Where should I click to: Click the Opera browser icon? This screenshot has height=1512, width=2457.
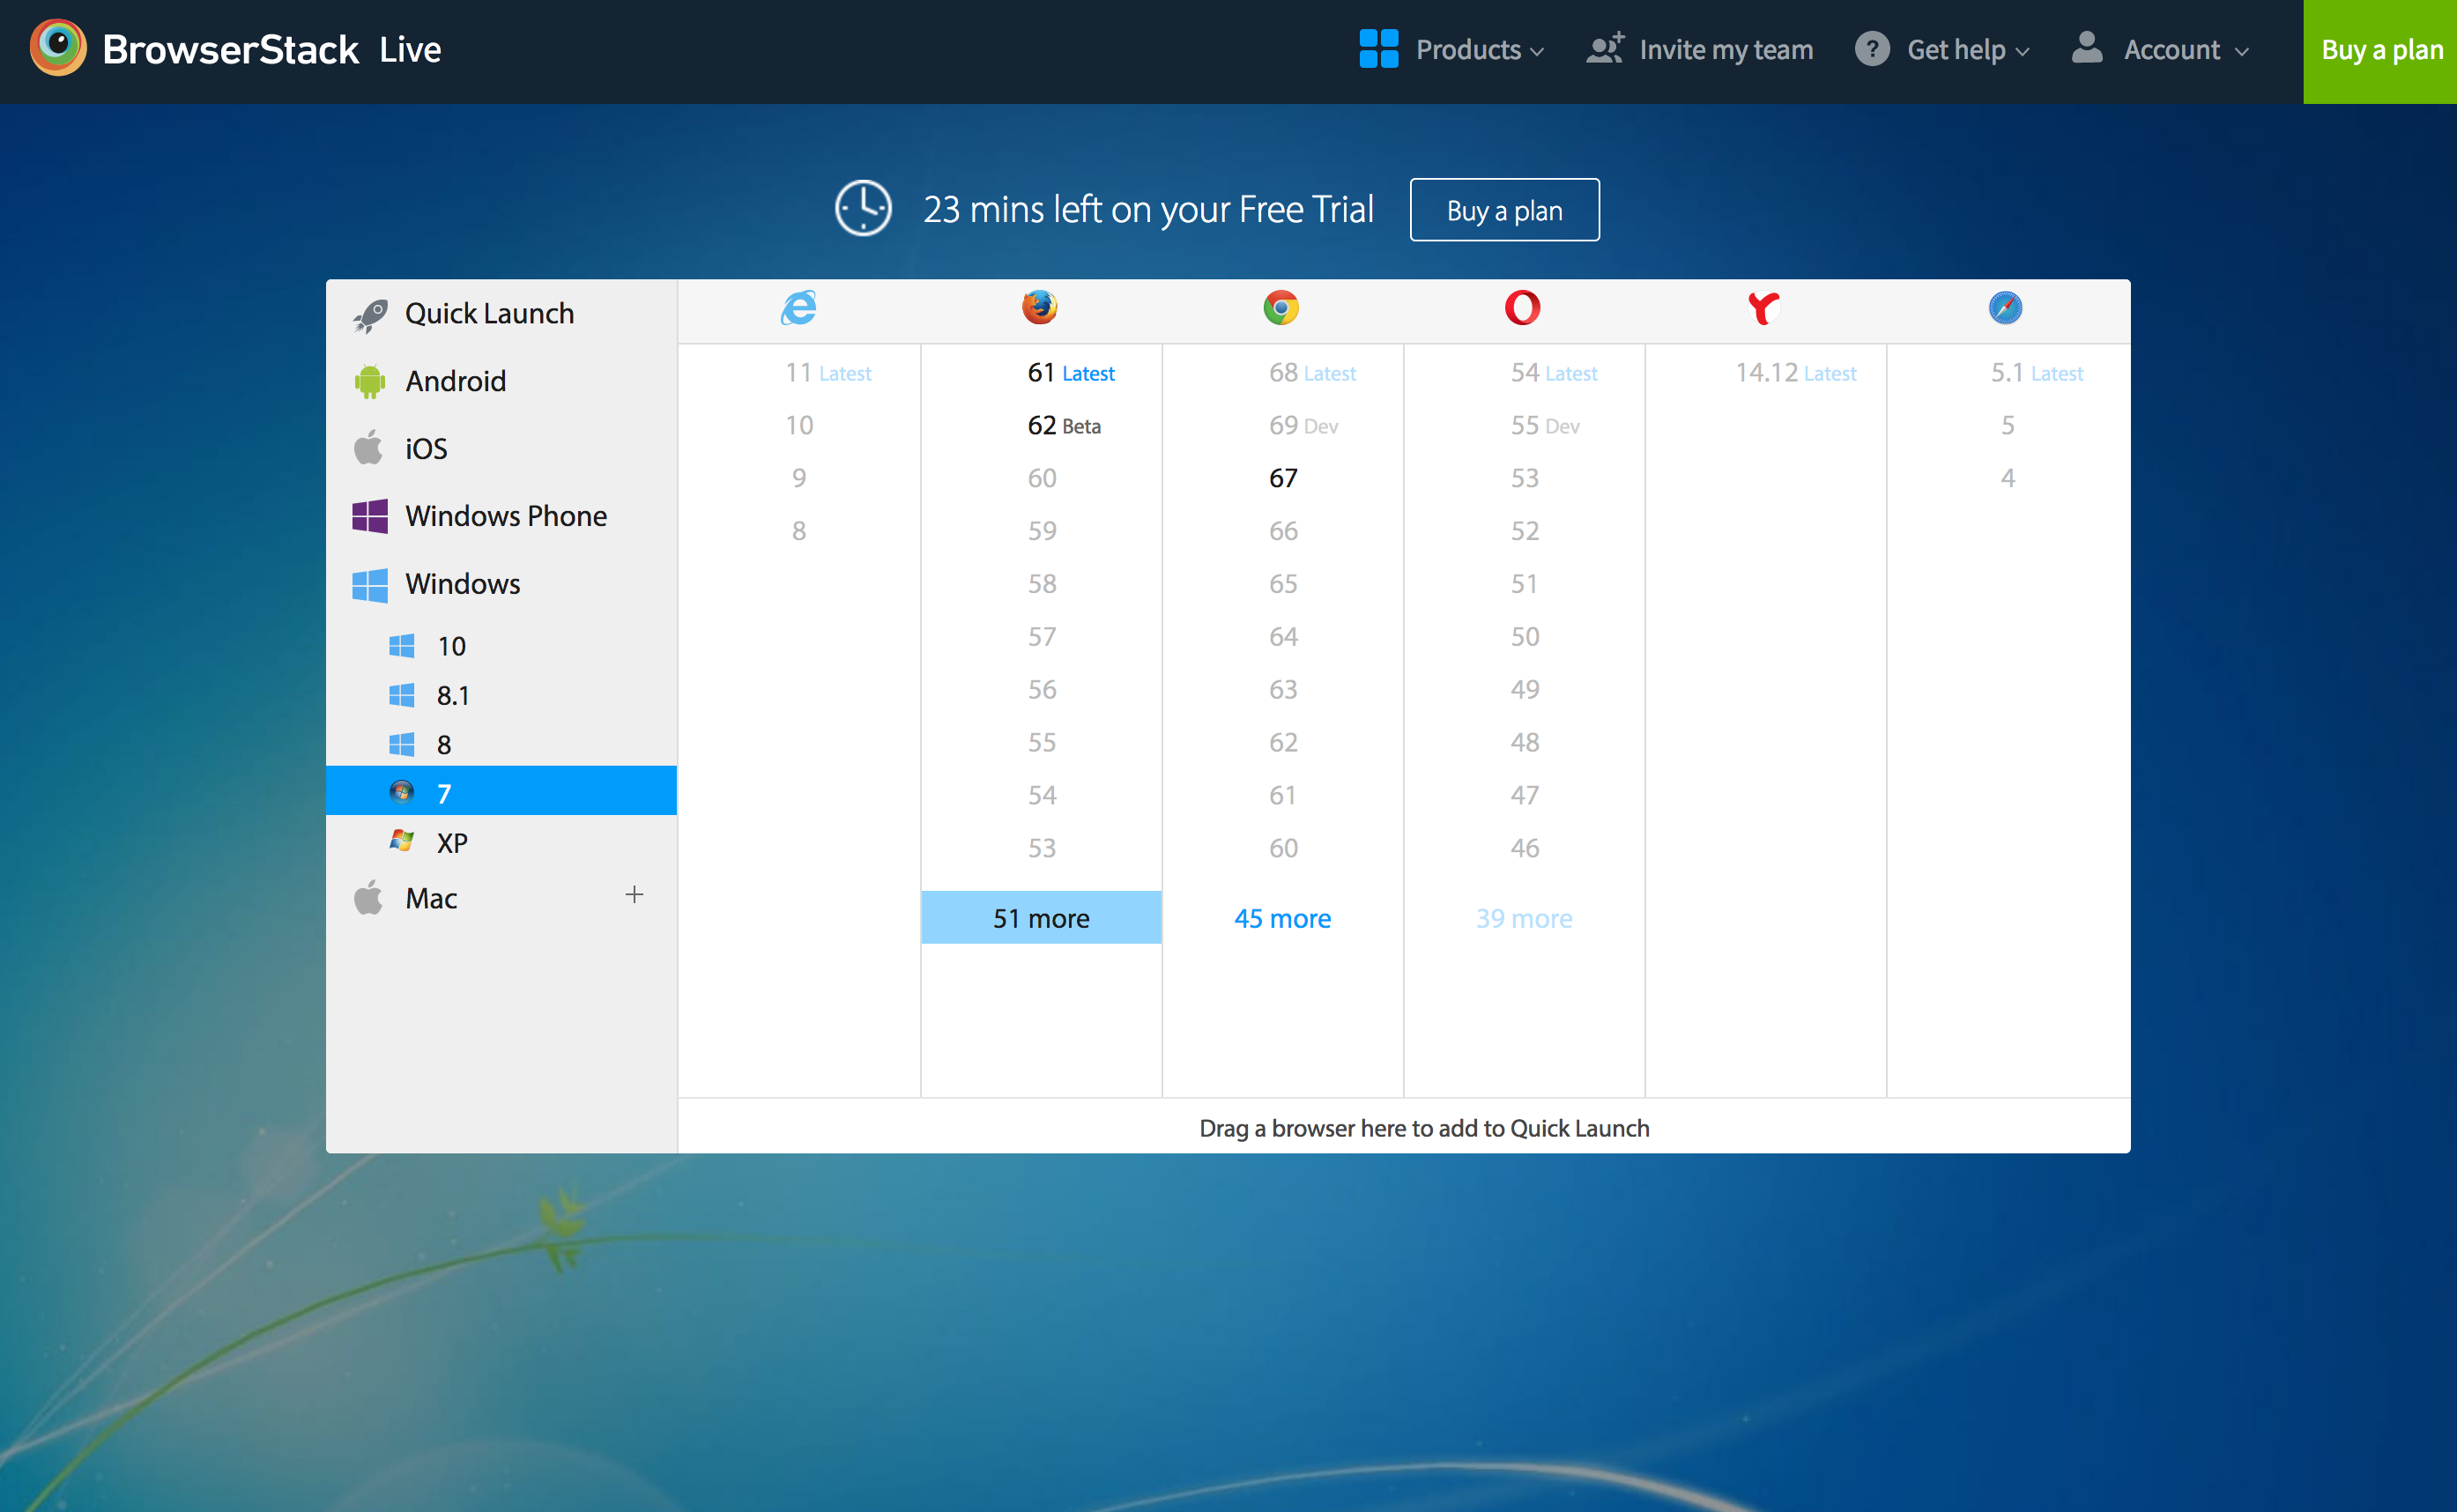tap(1523, 308)
